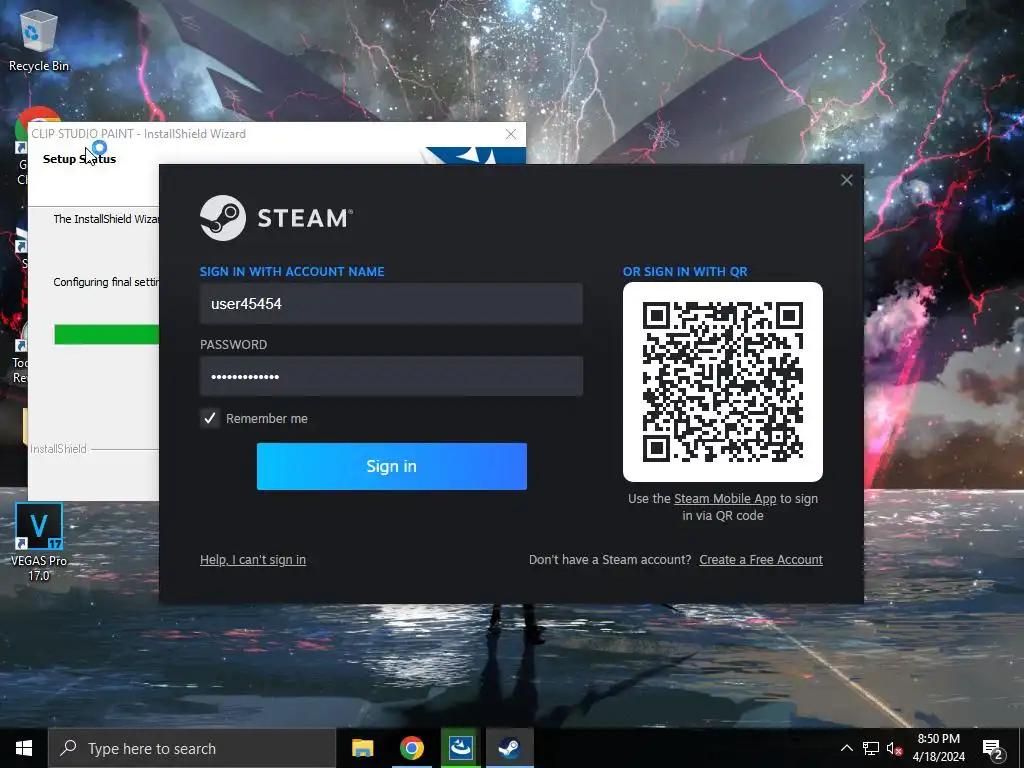Click the Steam sign-in QR code
The width and height of the screenshot is (1024, 768).
click(x=723, y=382)
